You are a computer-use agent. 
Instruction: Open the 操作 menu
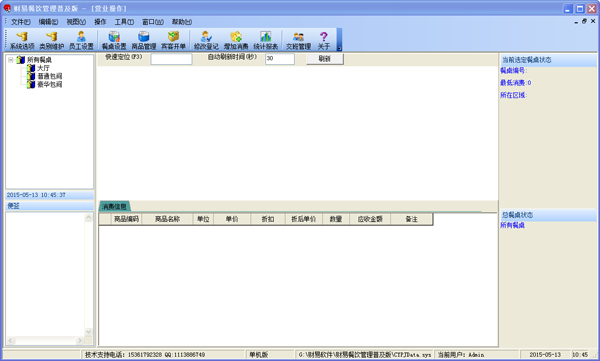click(100, 22)
